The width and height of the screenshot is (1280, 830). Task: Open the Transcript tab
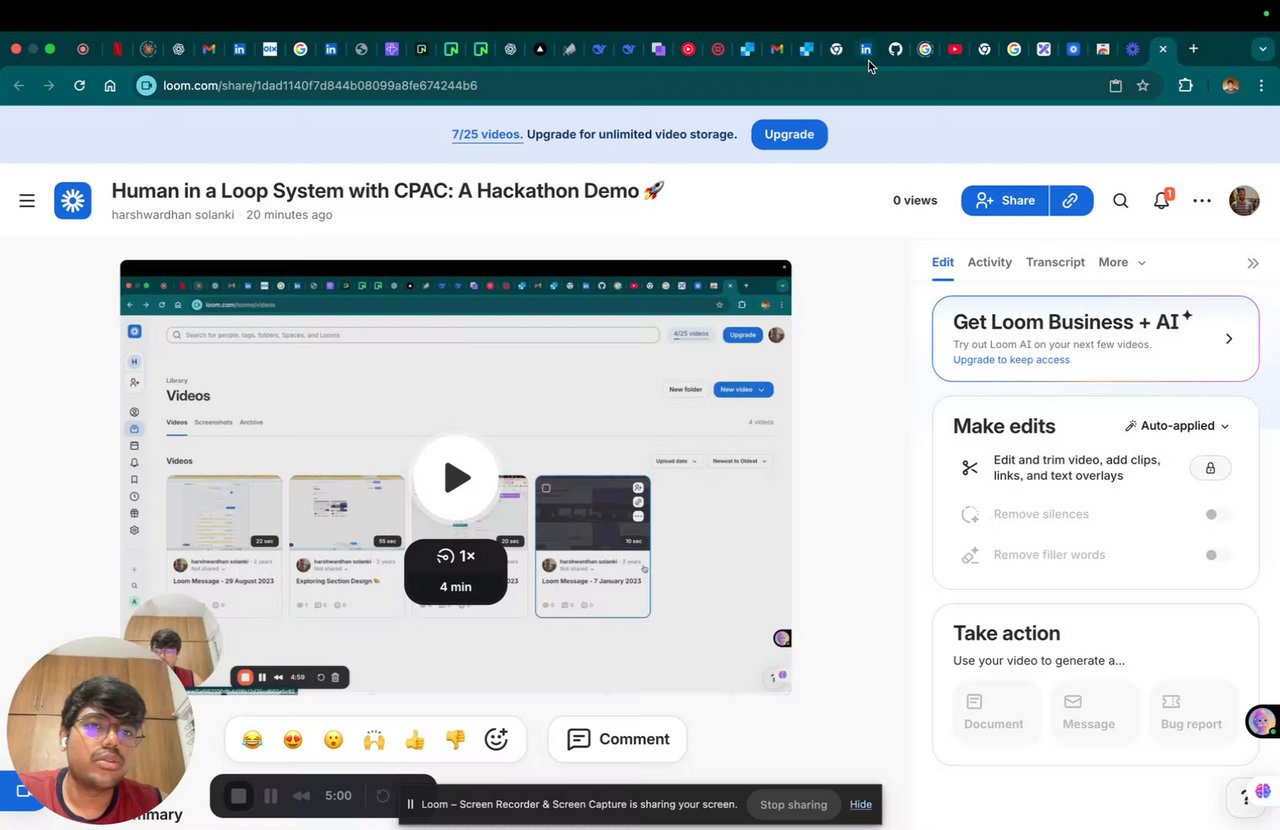pos(1055,263)
